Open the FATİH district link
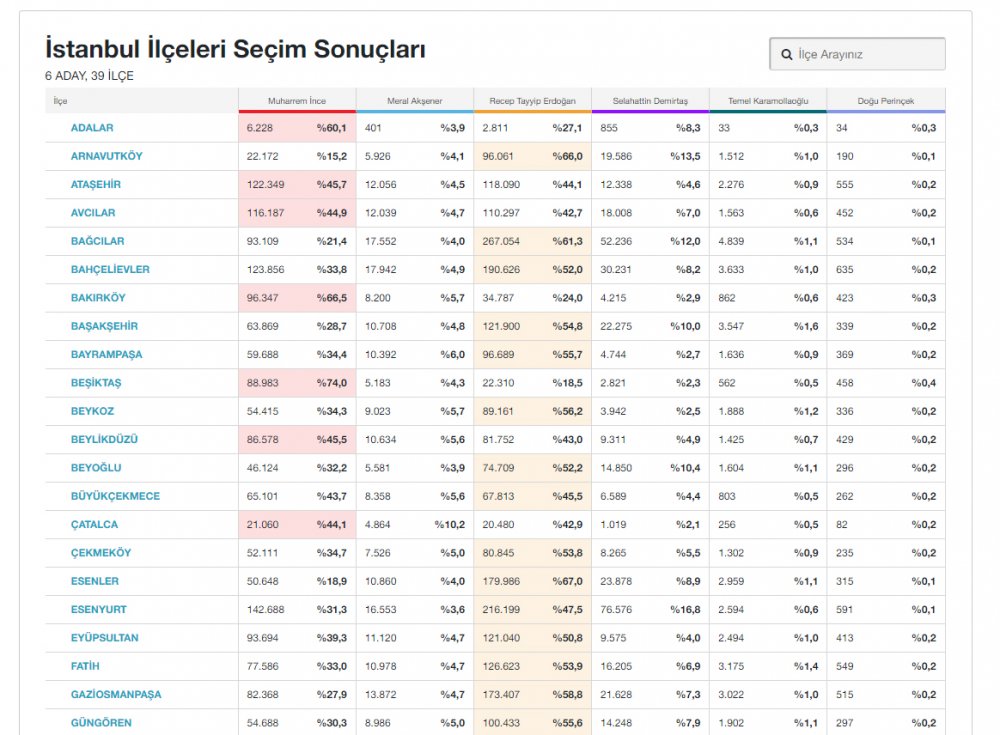Viewport: 1000px width, 735px height. (x=85, y=666)
